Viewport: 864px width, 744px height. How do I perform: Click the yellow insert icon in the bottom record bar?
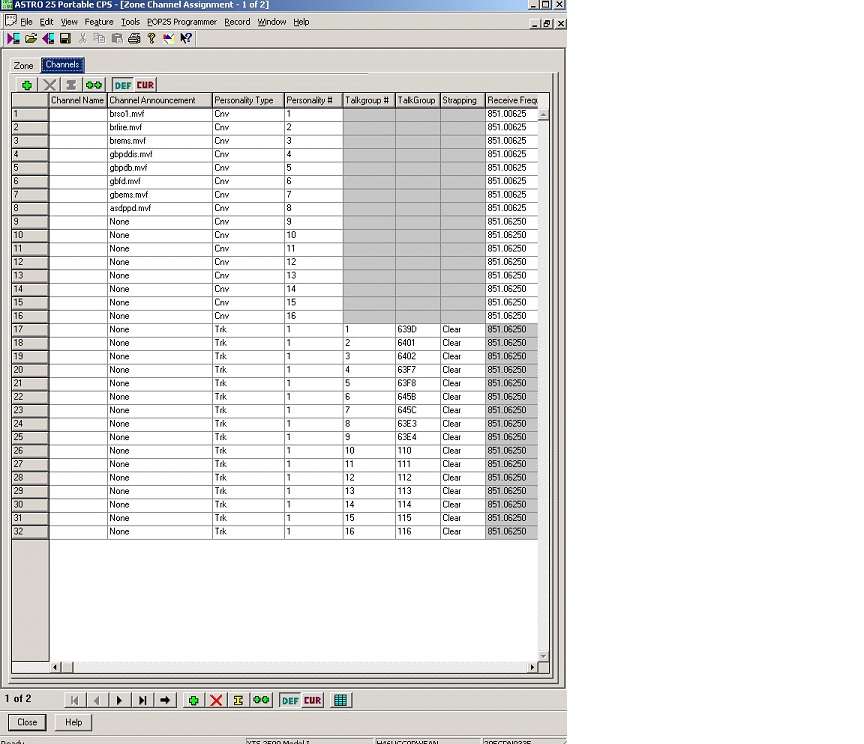pyautogui.click(x=238, y=700)
